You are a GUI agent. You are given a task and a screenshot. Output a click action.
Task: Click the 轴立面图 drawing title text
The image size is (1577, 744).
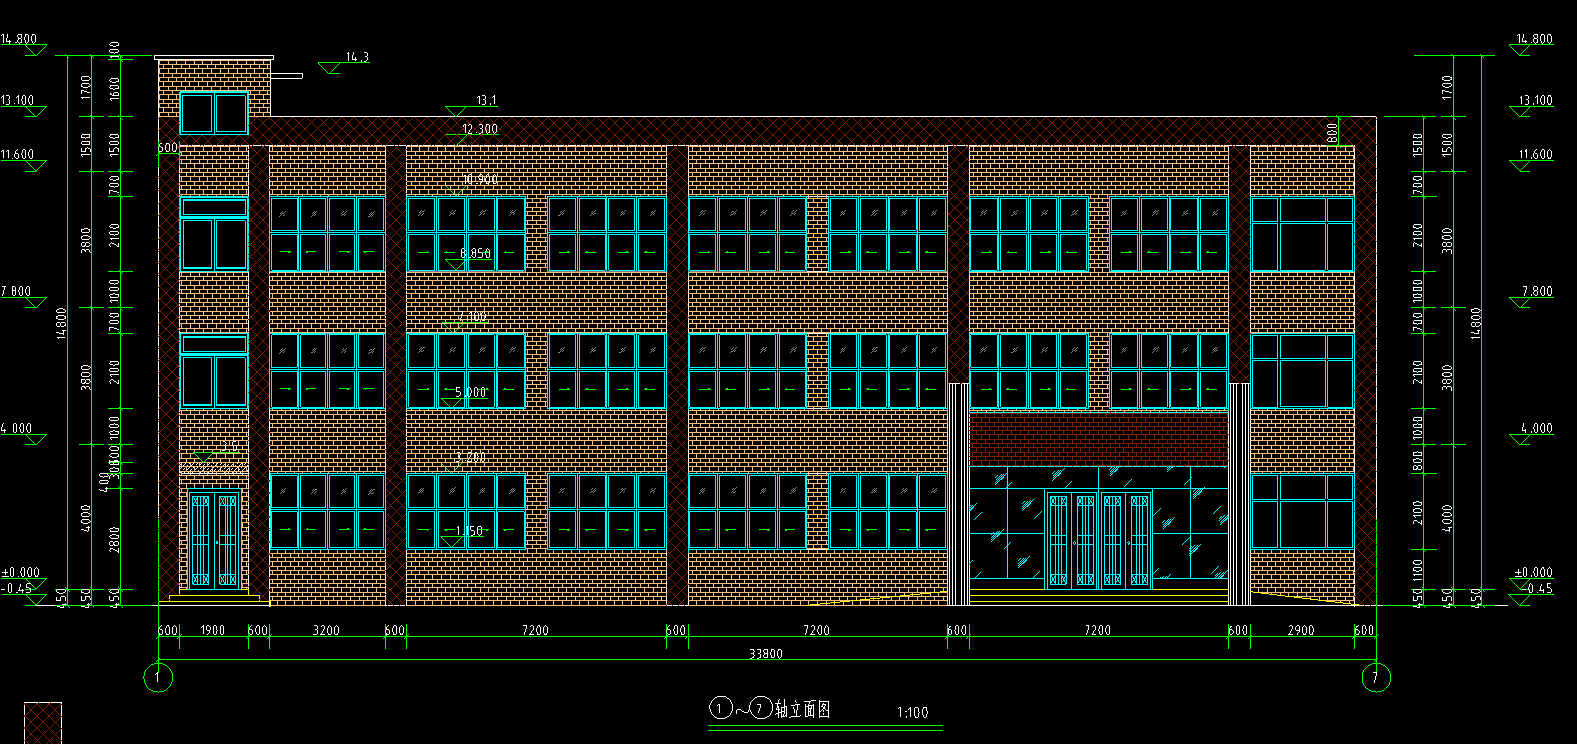tap(802, 710)
